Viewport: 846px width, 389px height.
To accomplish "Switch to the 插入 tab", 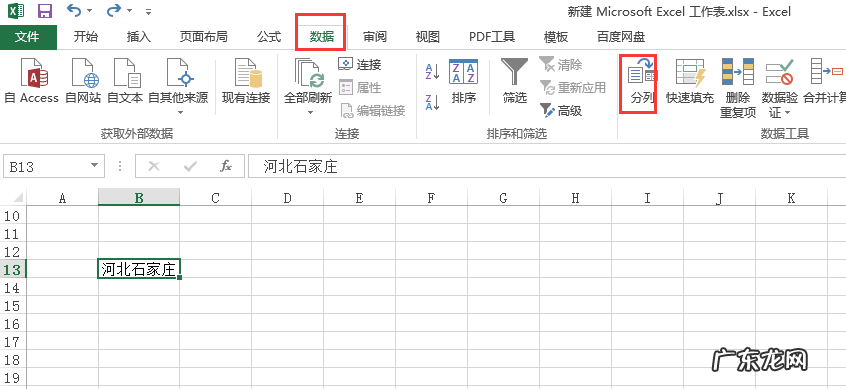I will pyautogui.click(x=139, y=37).
